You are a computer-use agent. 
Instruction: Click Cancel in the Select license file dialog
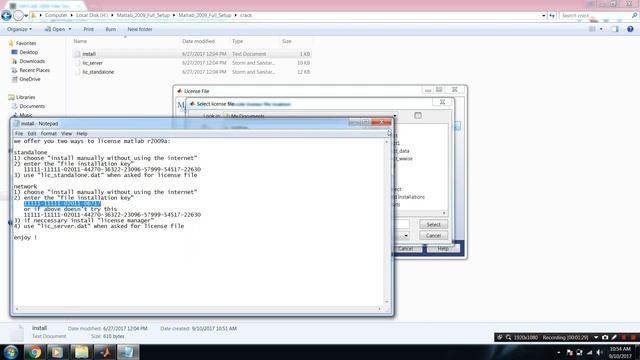pyautogui.click(x=433, y=236)
